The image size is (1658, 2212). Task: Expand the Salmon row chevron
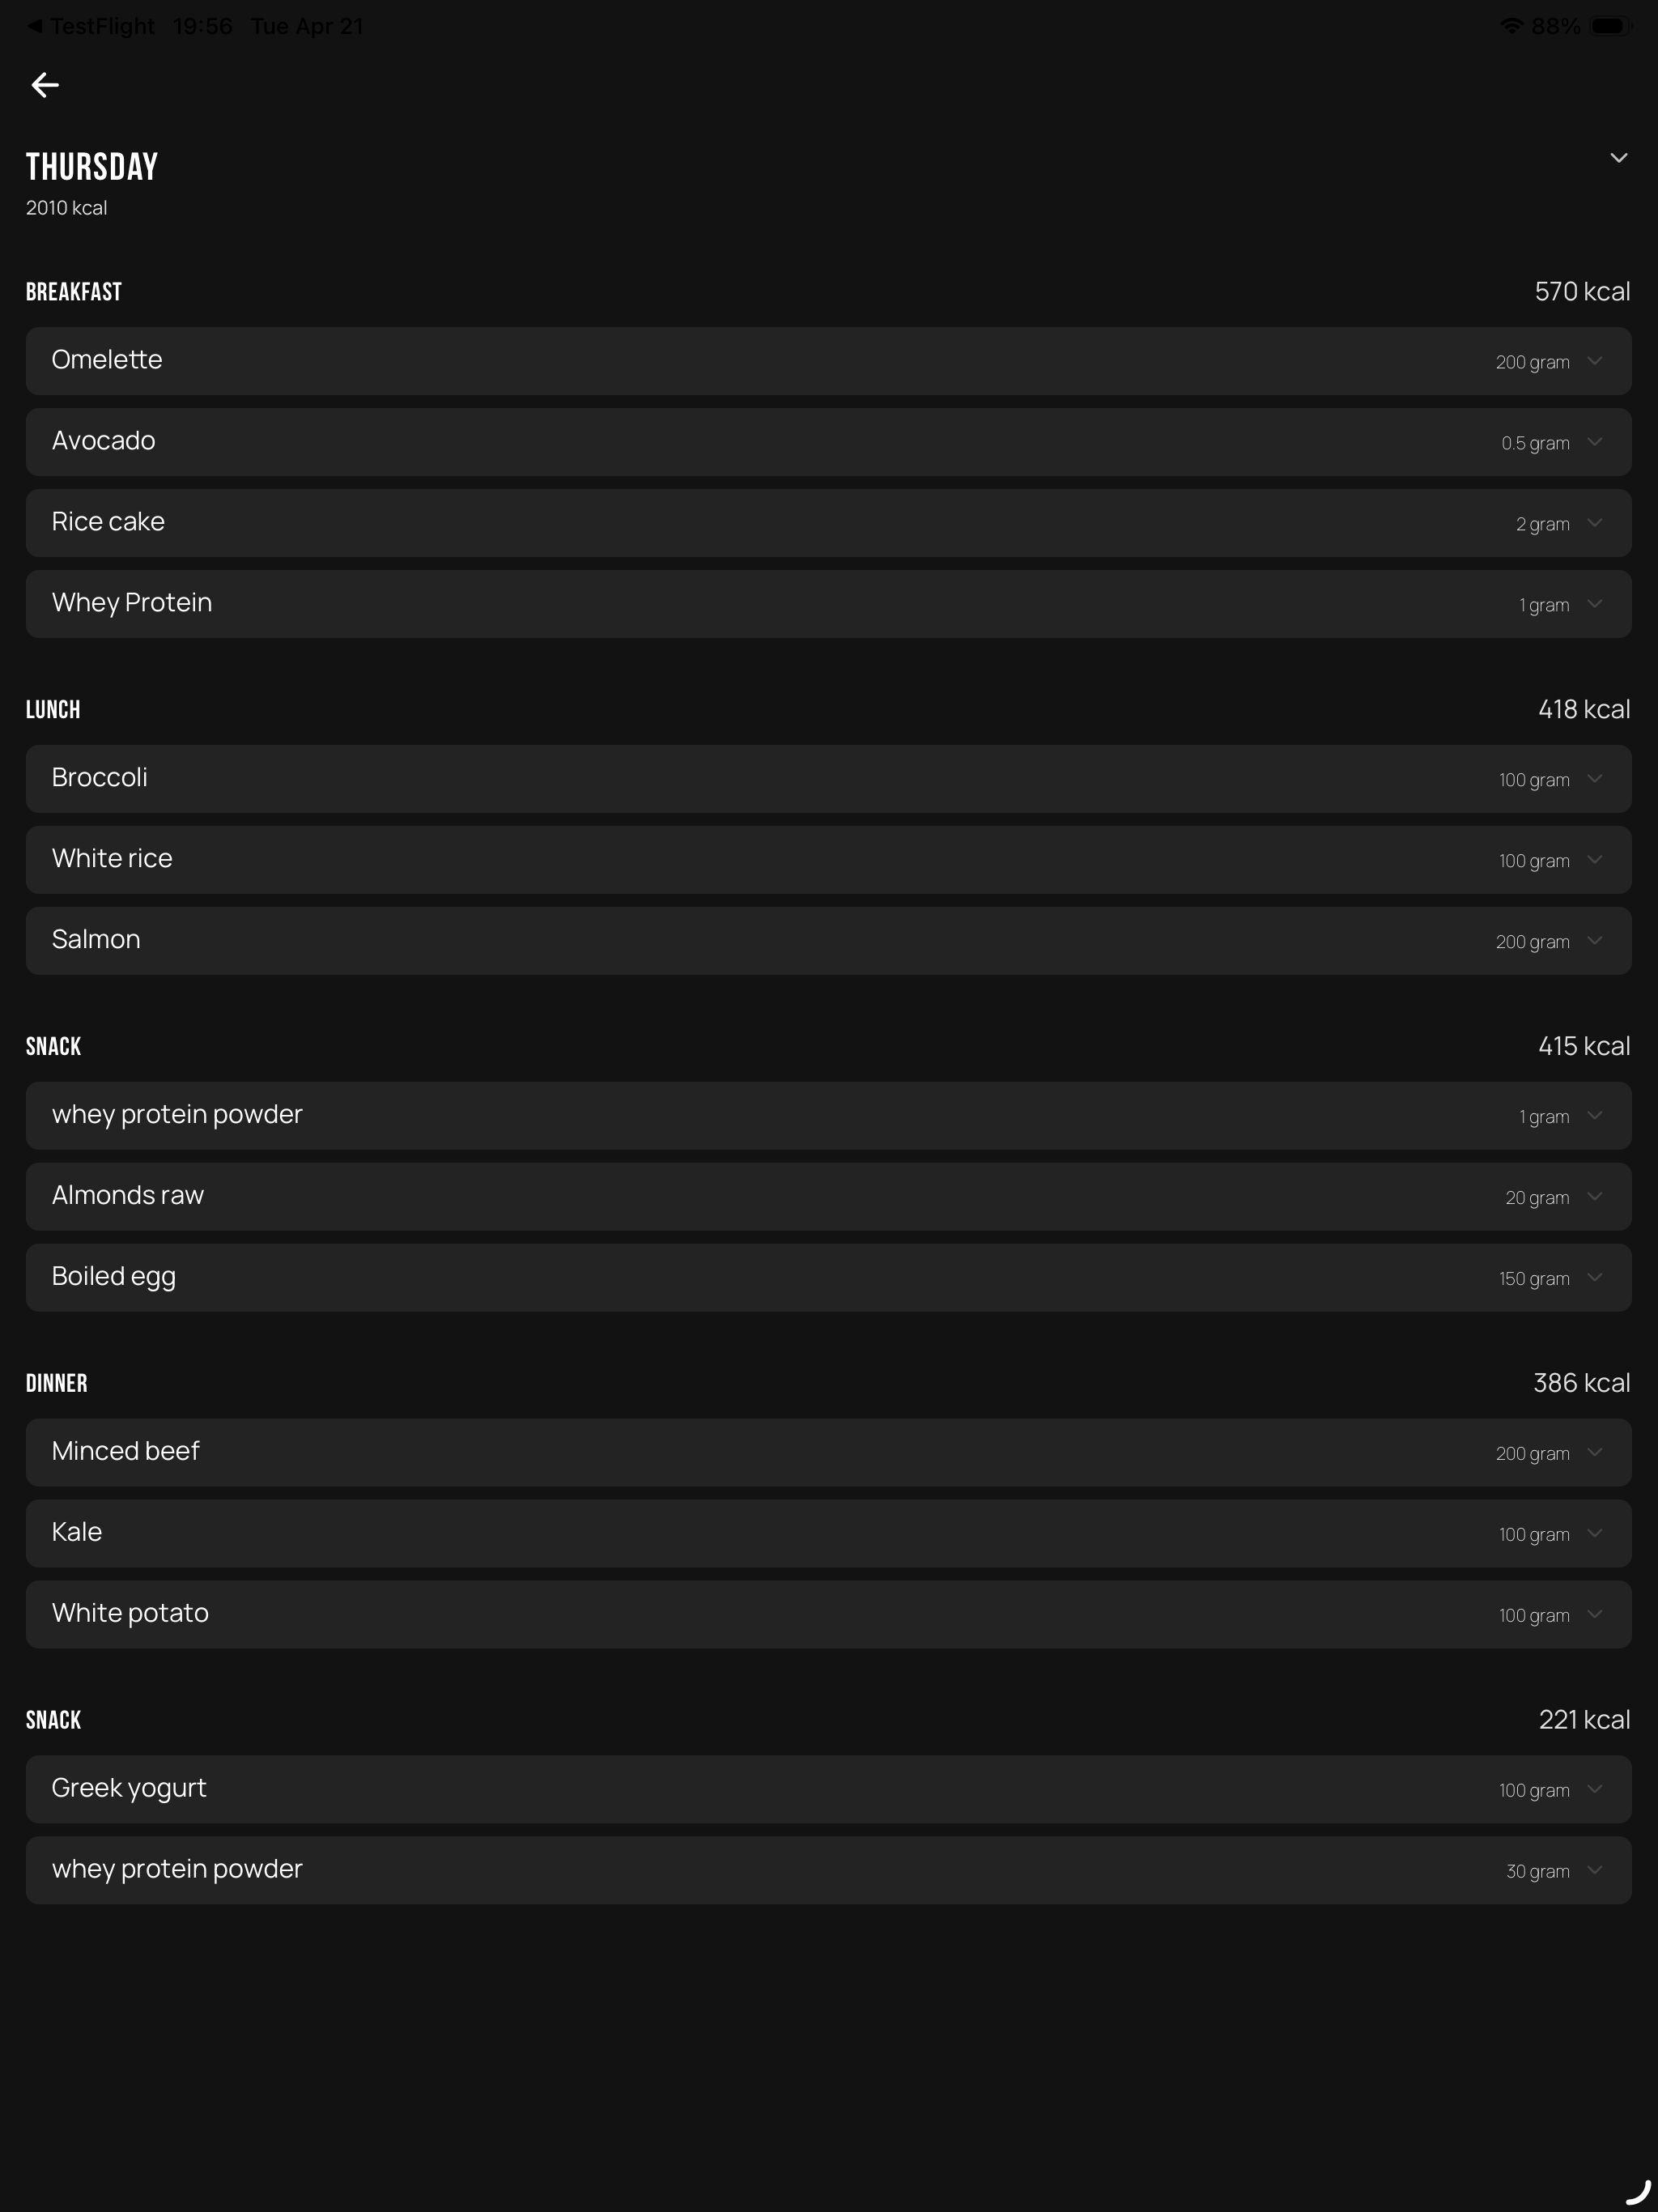coord(1594,941)
